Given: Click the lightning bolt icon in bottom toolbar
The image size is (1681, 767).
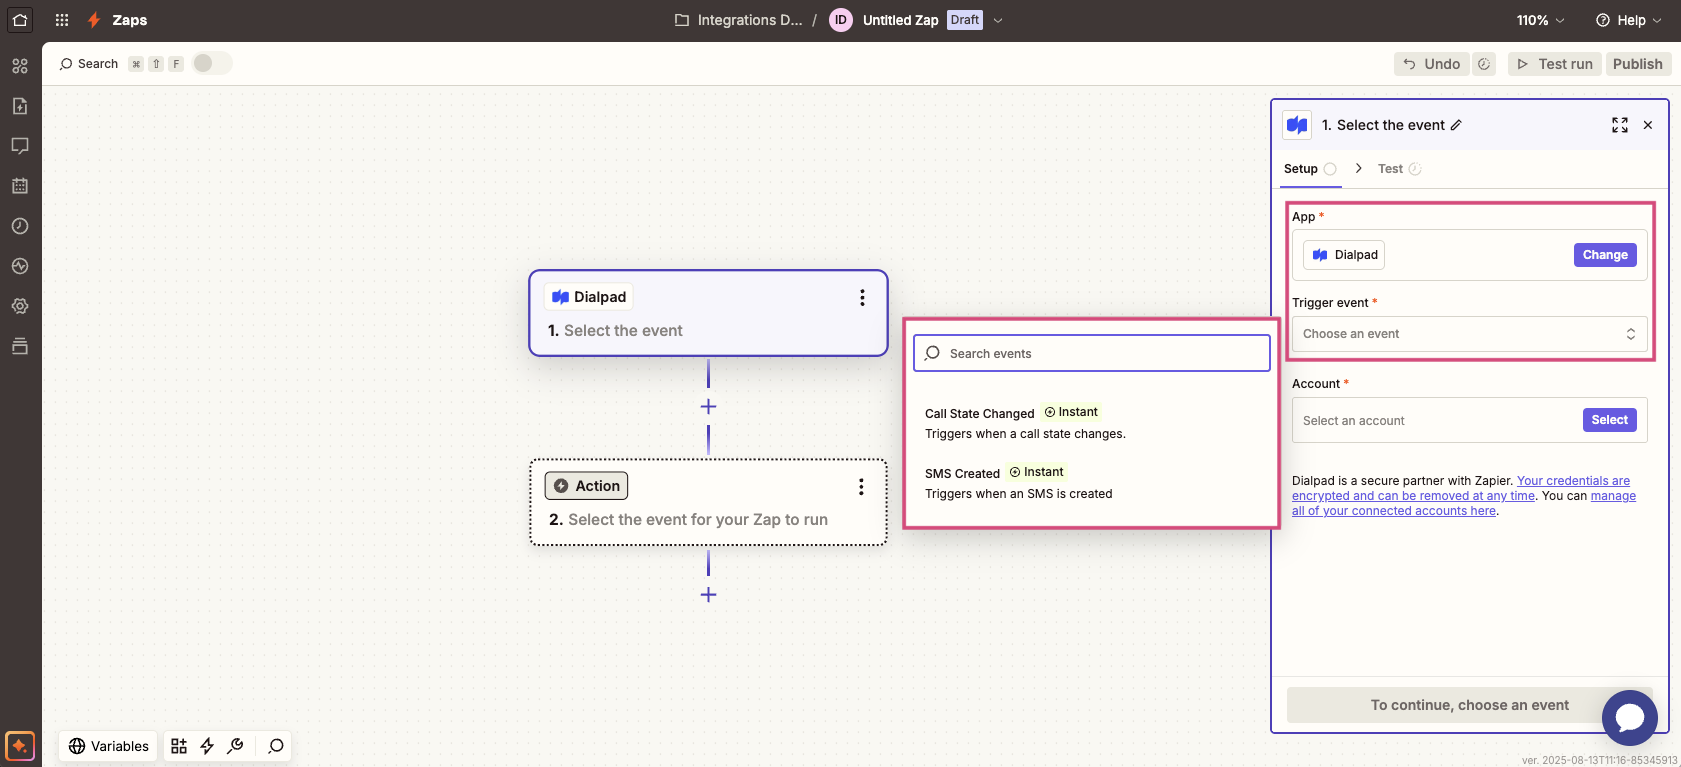Looking at the screenshot, I should click(207, 746).
